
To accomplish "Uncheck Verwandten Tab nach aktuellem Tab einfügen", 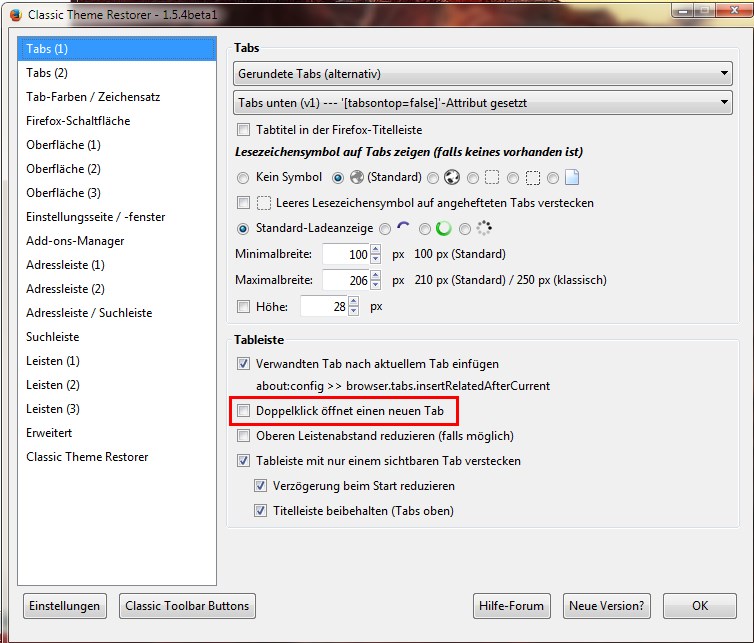I will coord(243,364).
